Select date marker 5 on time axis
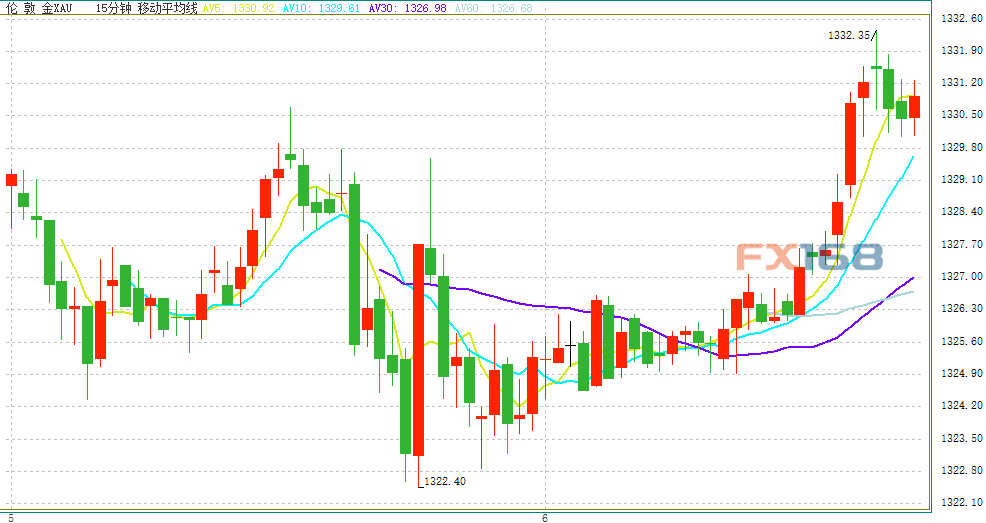986x523 pixels. 12,517
